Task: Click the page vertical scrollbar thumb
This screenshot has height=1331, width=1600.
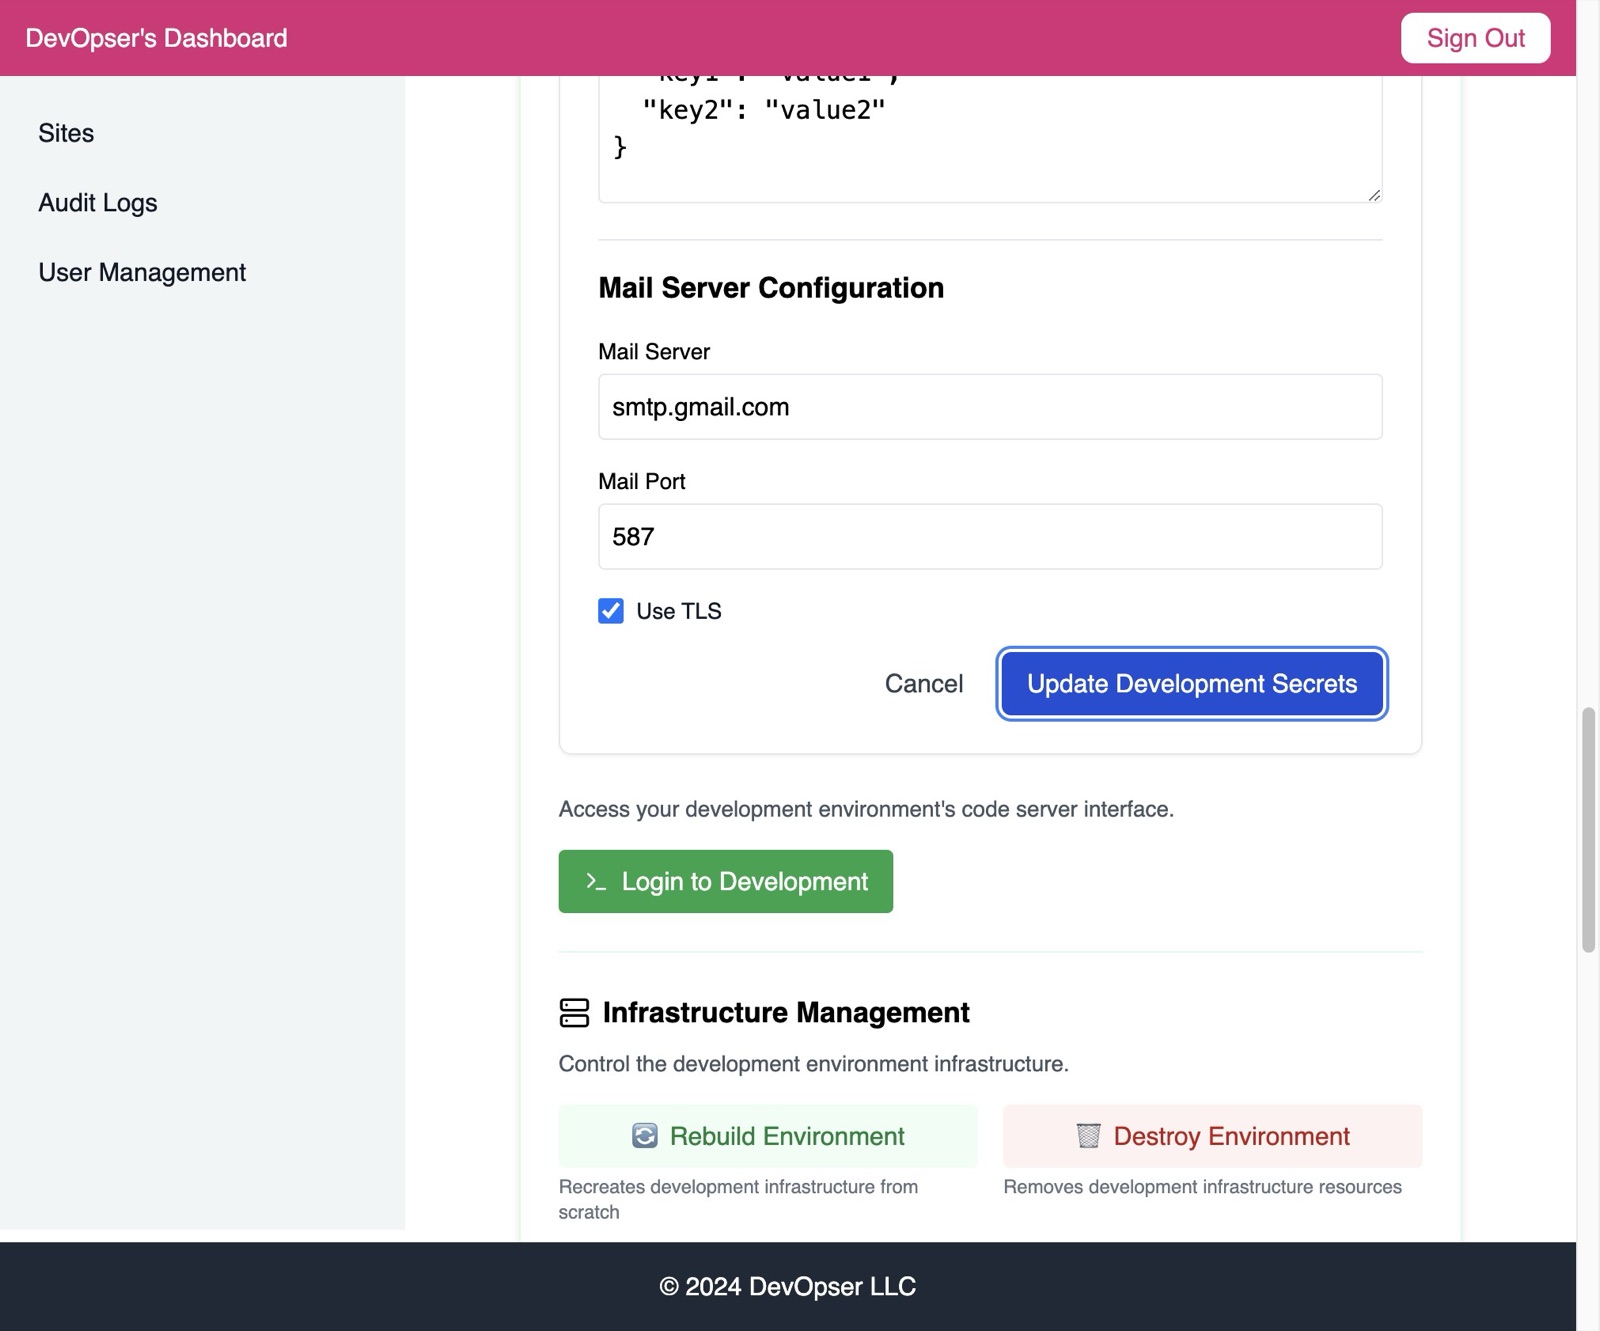Action: click(x=1588, y=830)
